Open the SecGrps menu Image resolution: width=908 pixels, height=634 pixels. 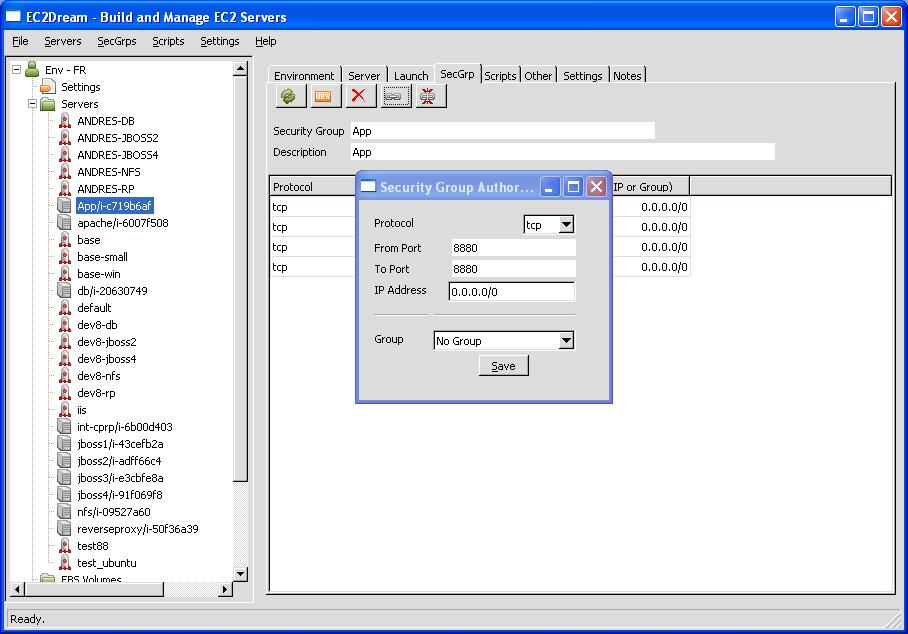coord(117,41)
